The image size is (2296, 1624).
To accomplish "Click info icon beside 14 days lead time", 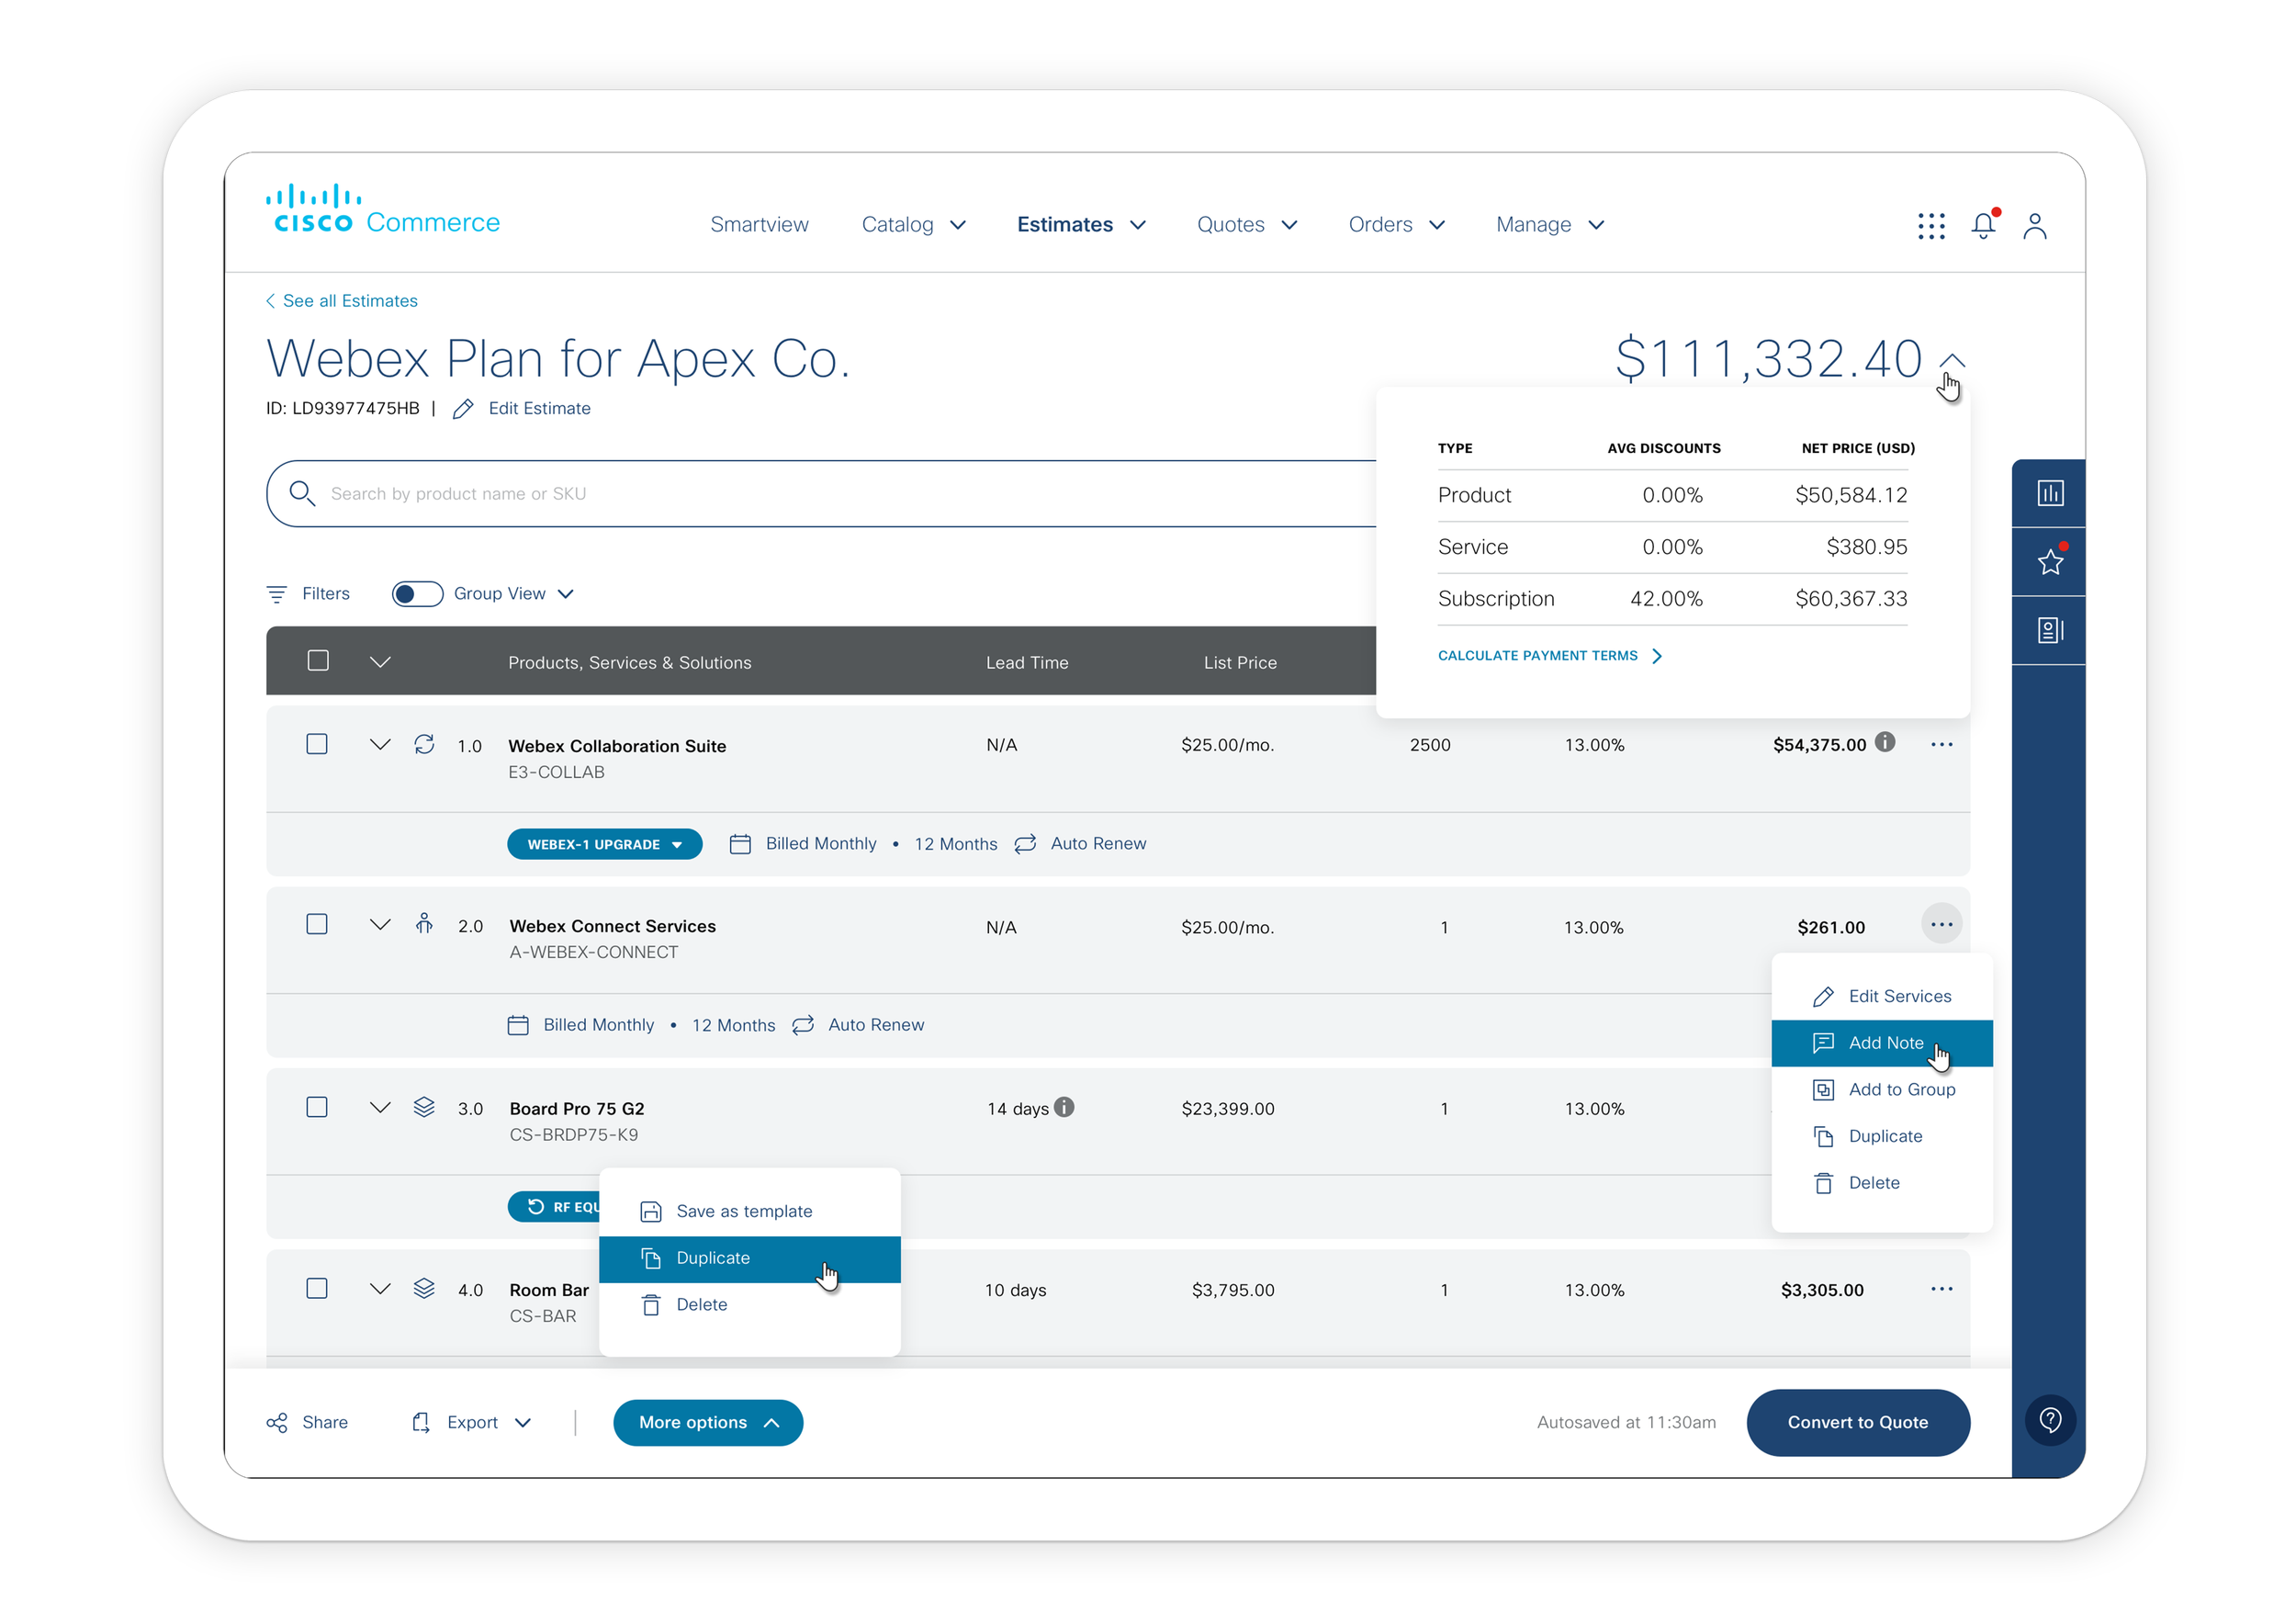I will pyautogui.click(x=1065, y=1107).
